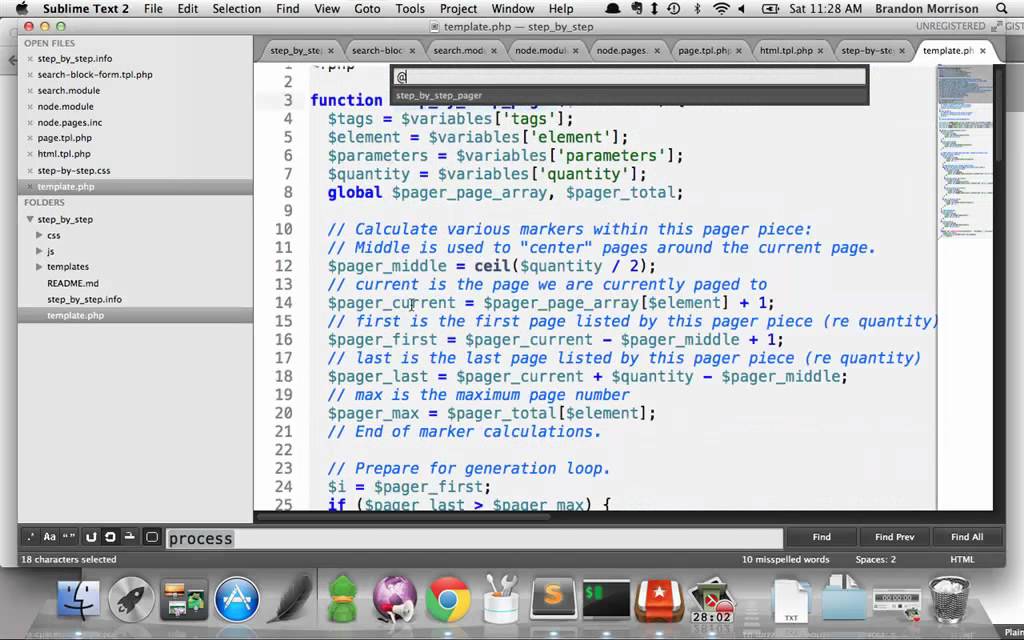Viewport: 1024px width, 640px height.
Task: Open Evernote elephant menu bar icon
Action: point(637,9)
